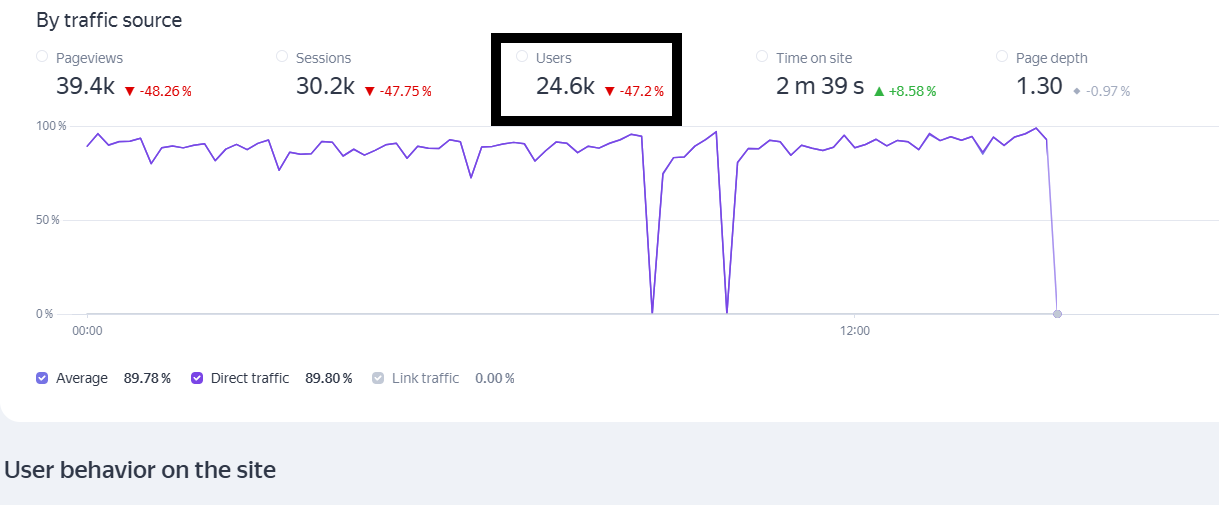This screenshot has height=505, width=1219.
Task: Click the red down arrow beside Sessions
Action: point(369,91)
